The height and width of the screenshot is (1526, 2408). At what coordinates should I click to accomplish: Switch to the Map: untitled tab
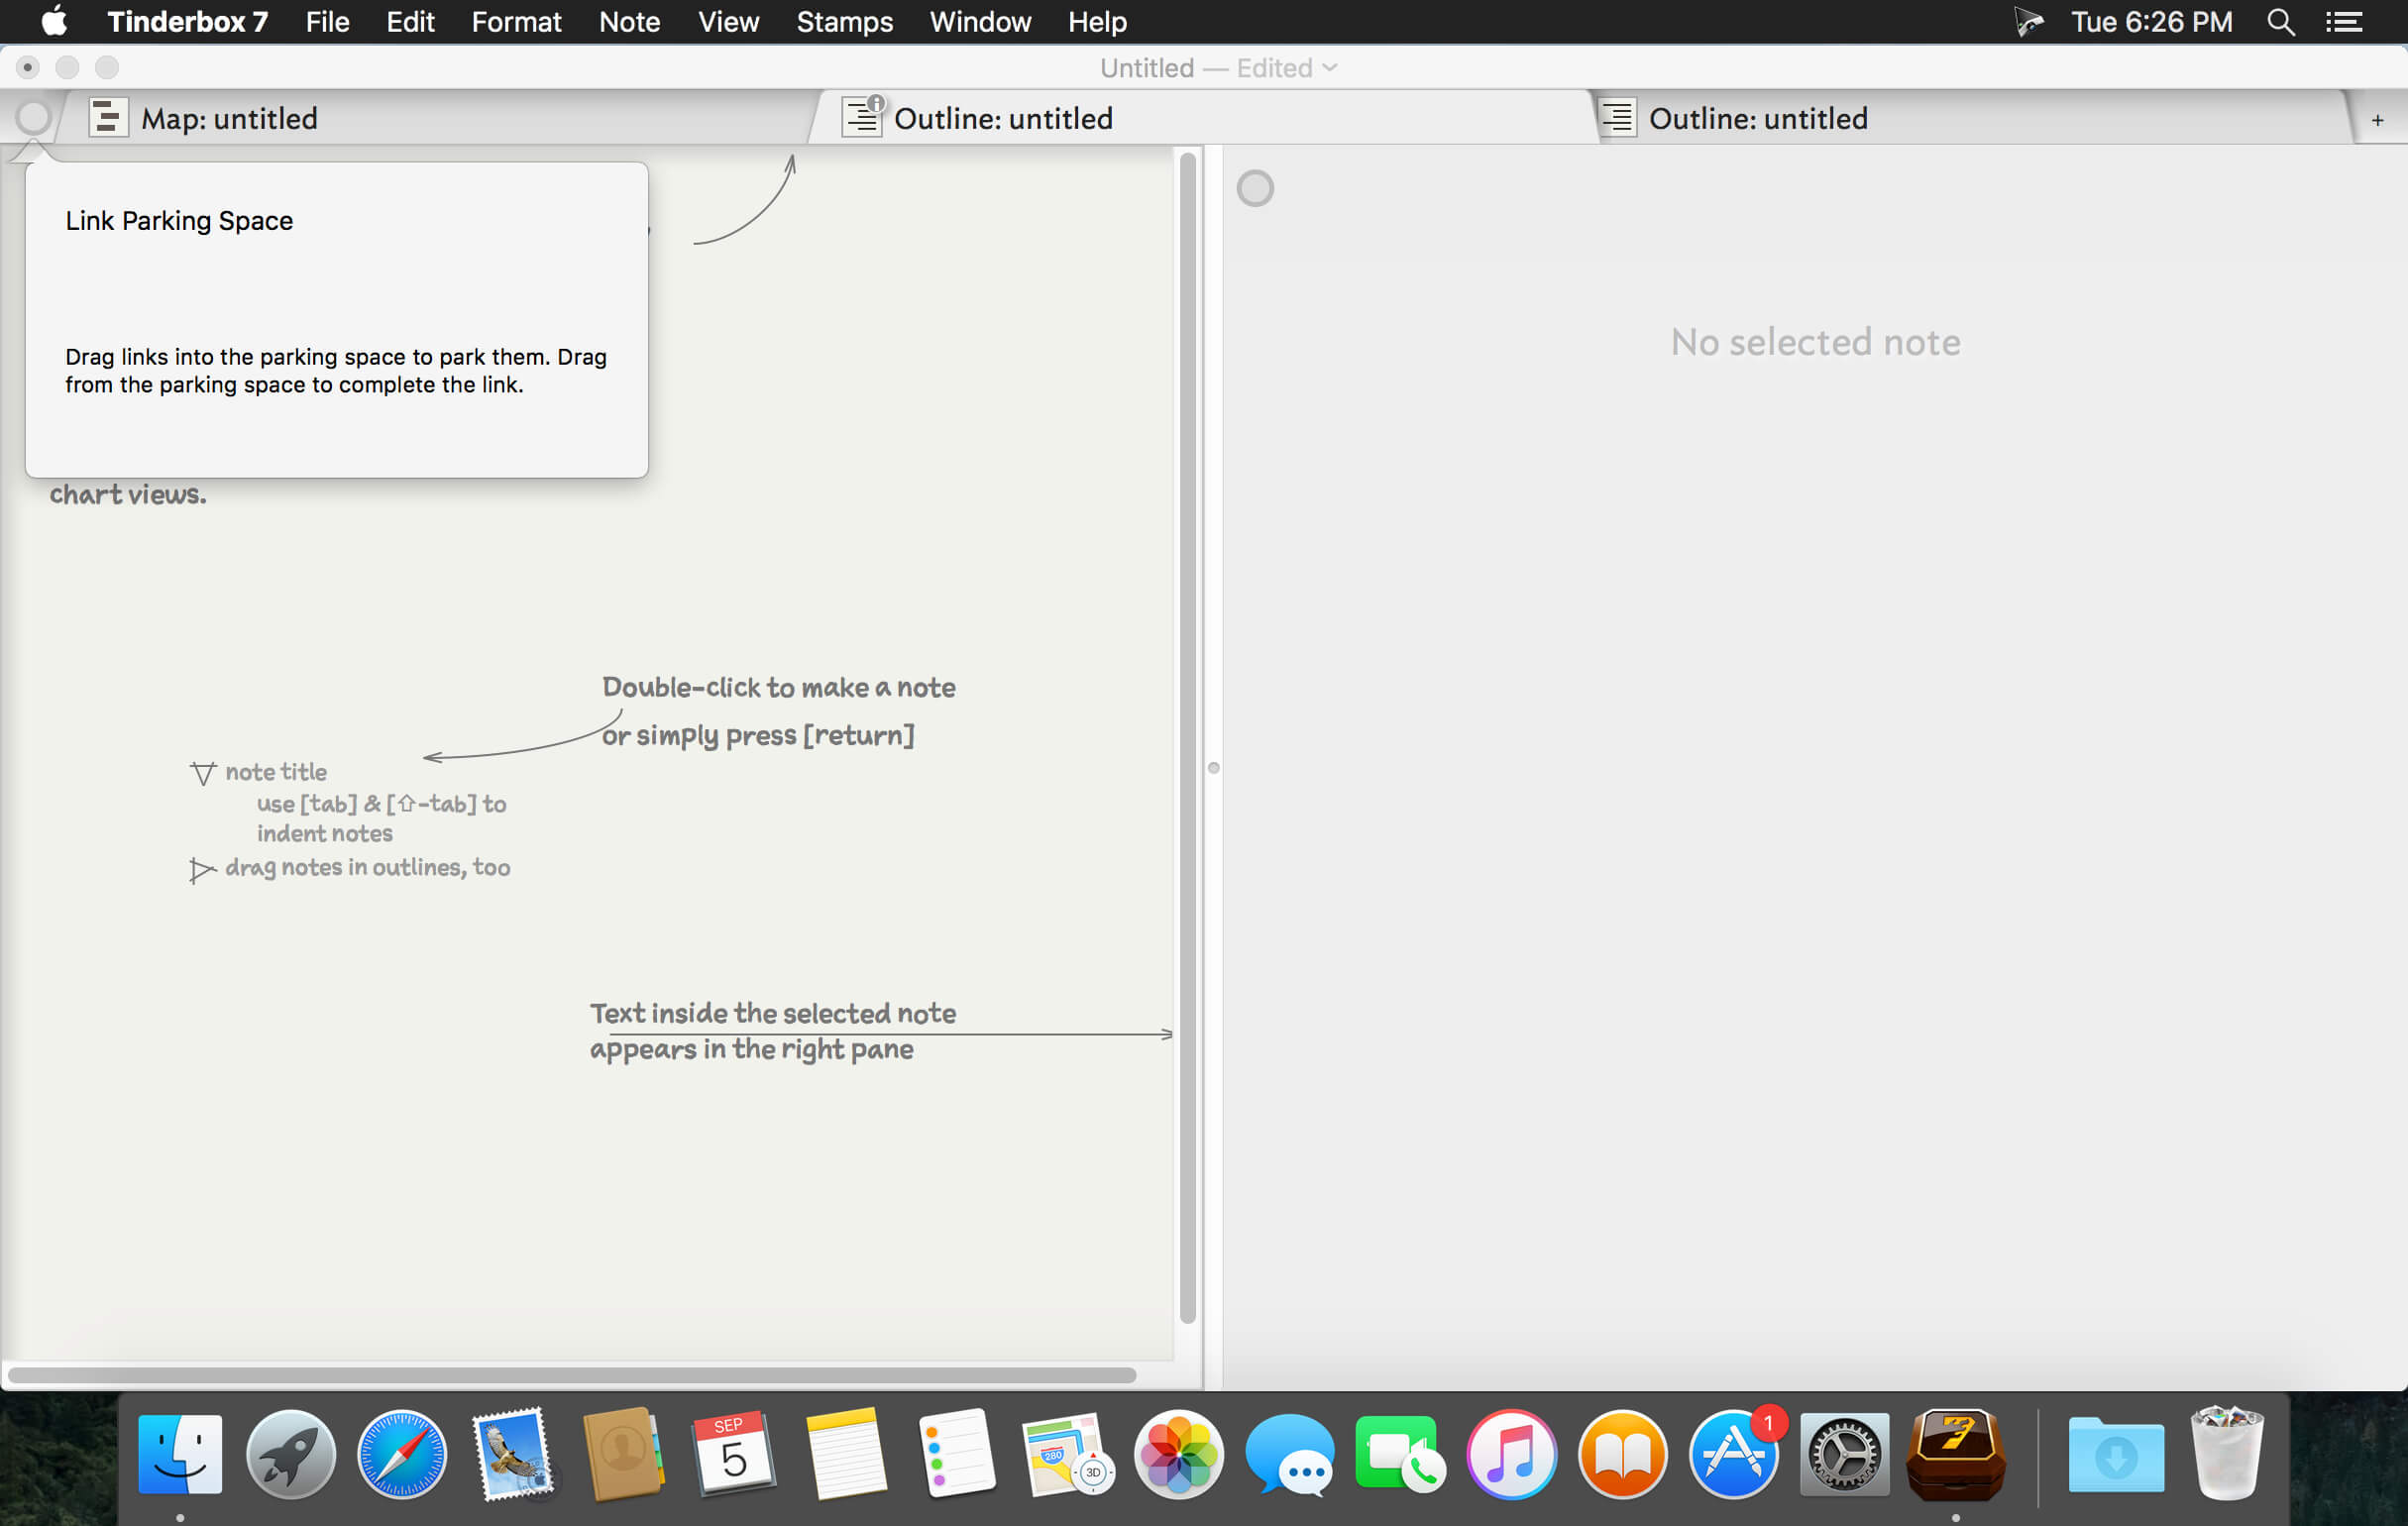pos(229,118)
